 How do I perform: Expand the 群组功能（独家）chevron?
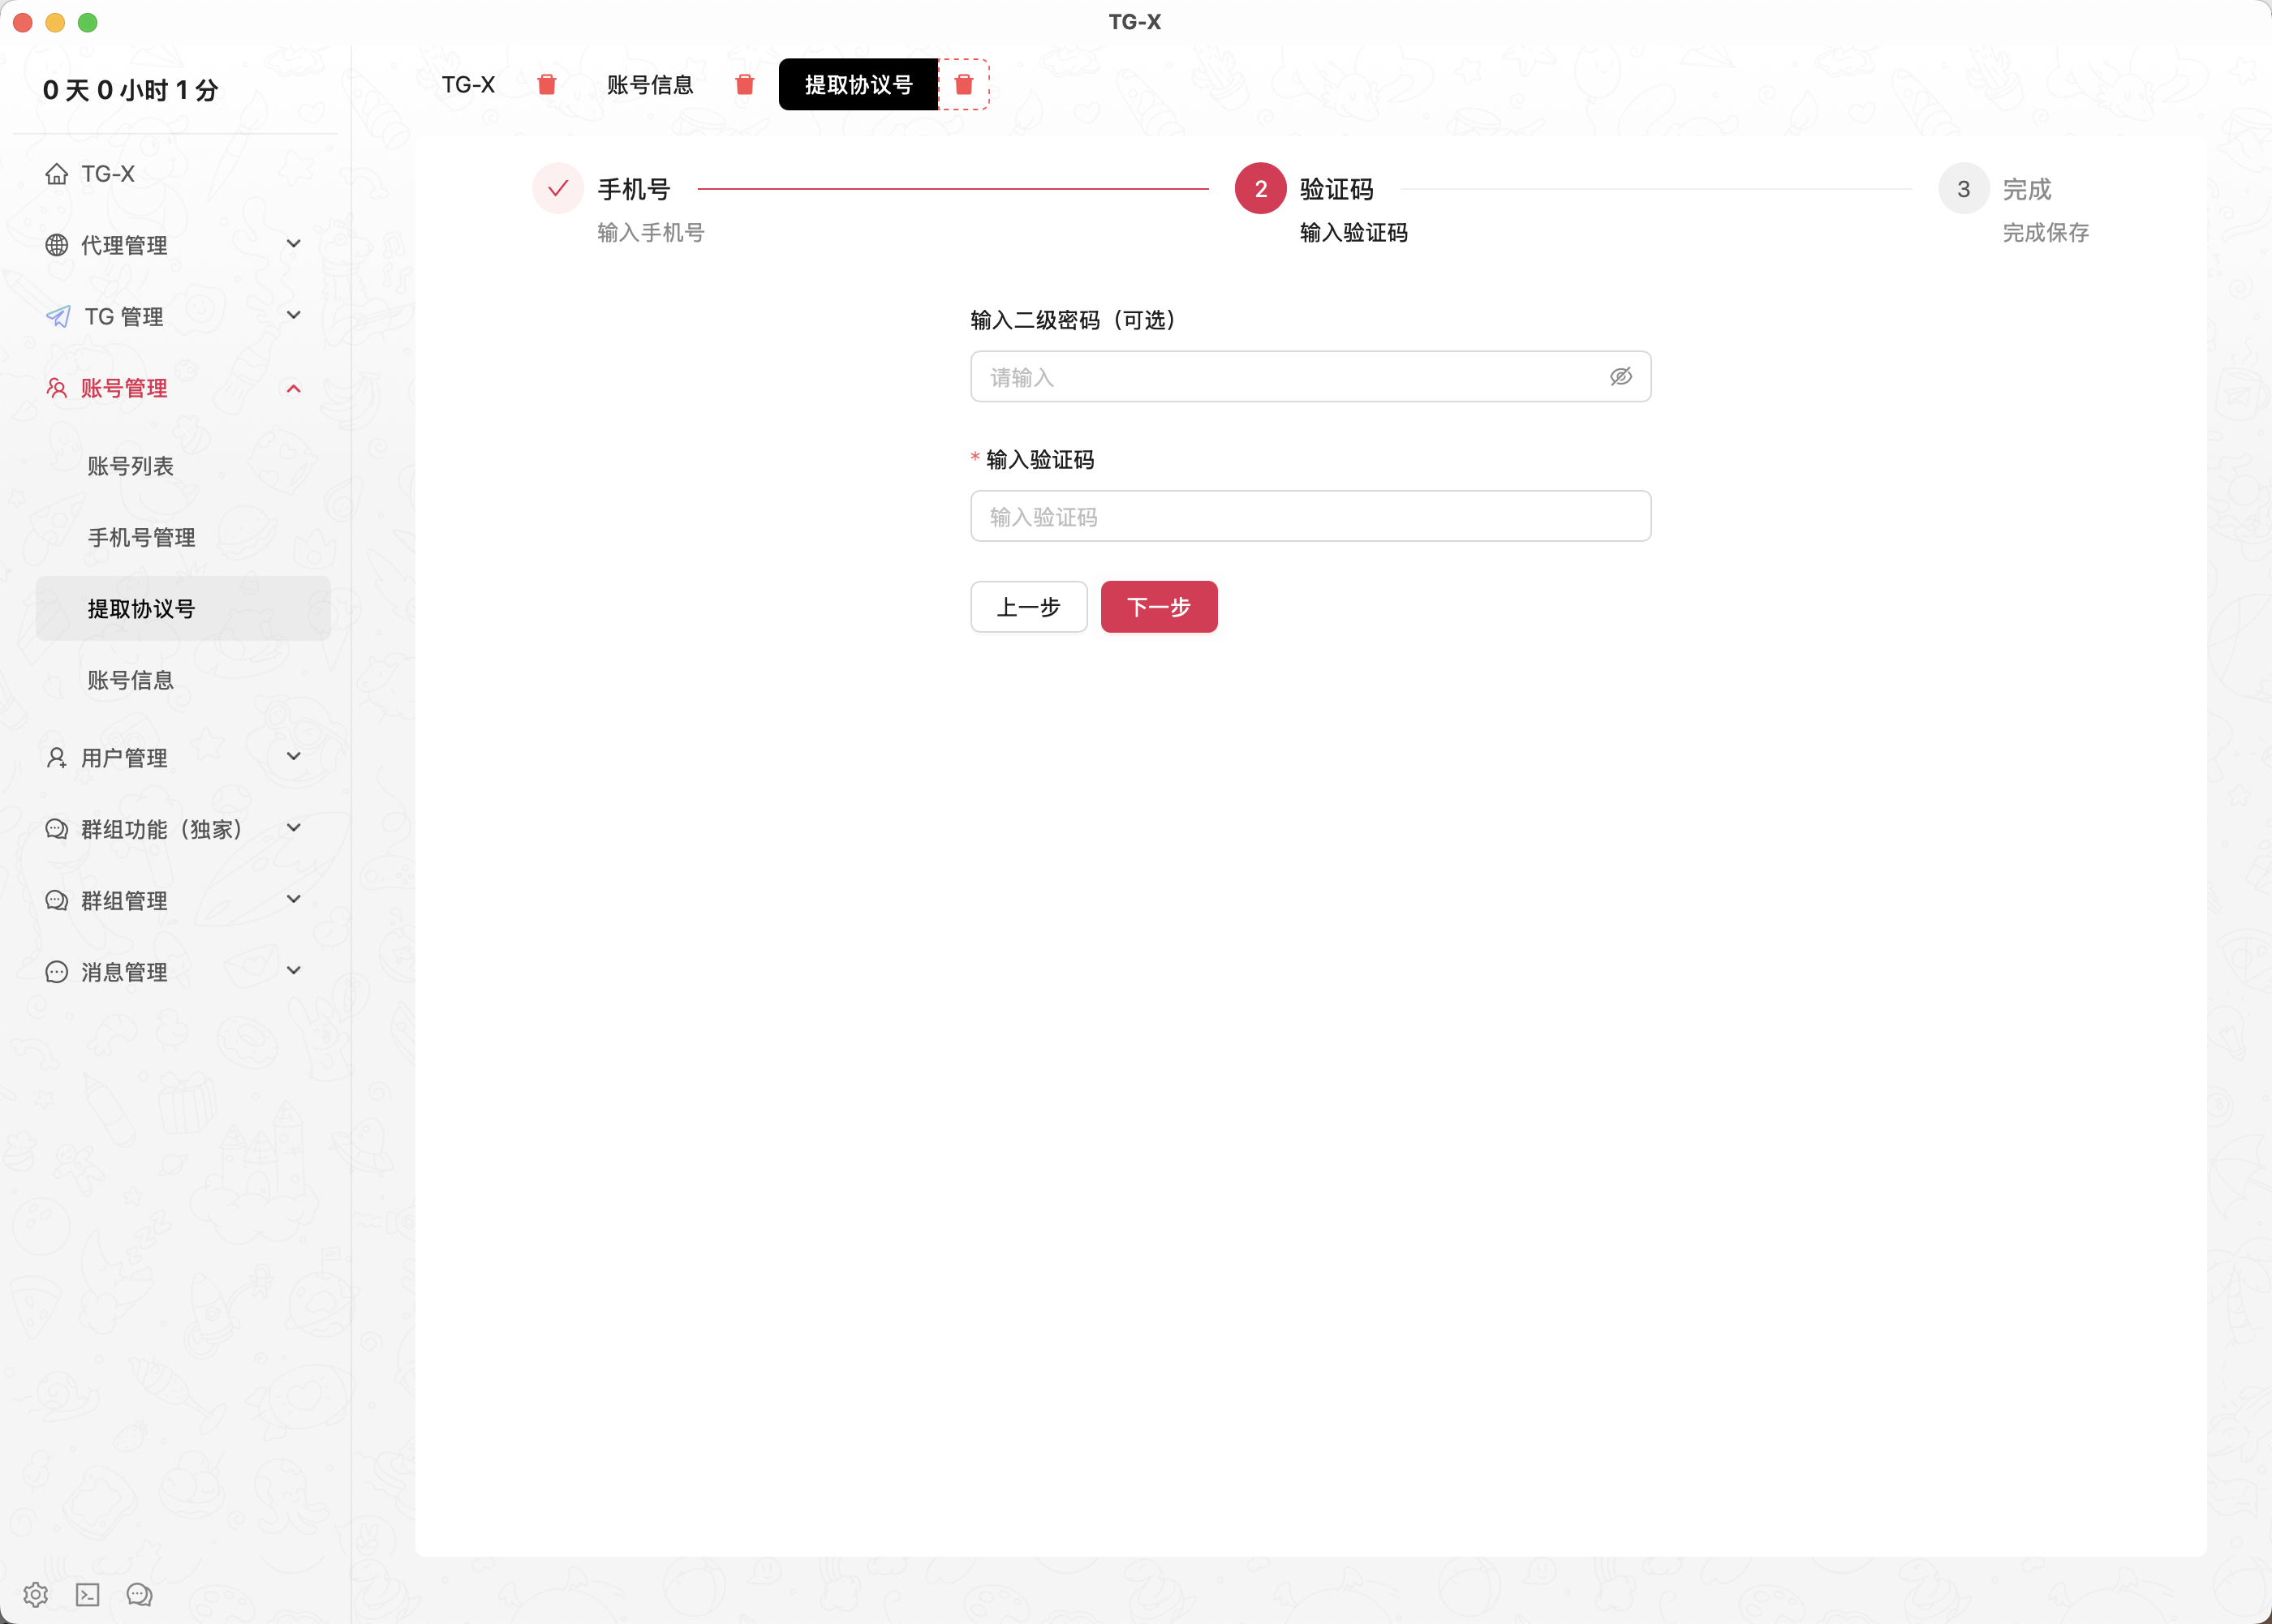294,828
